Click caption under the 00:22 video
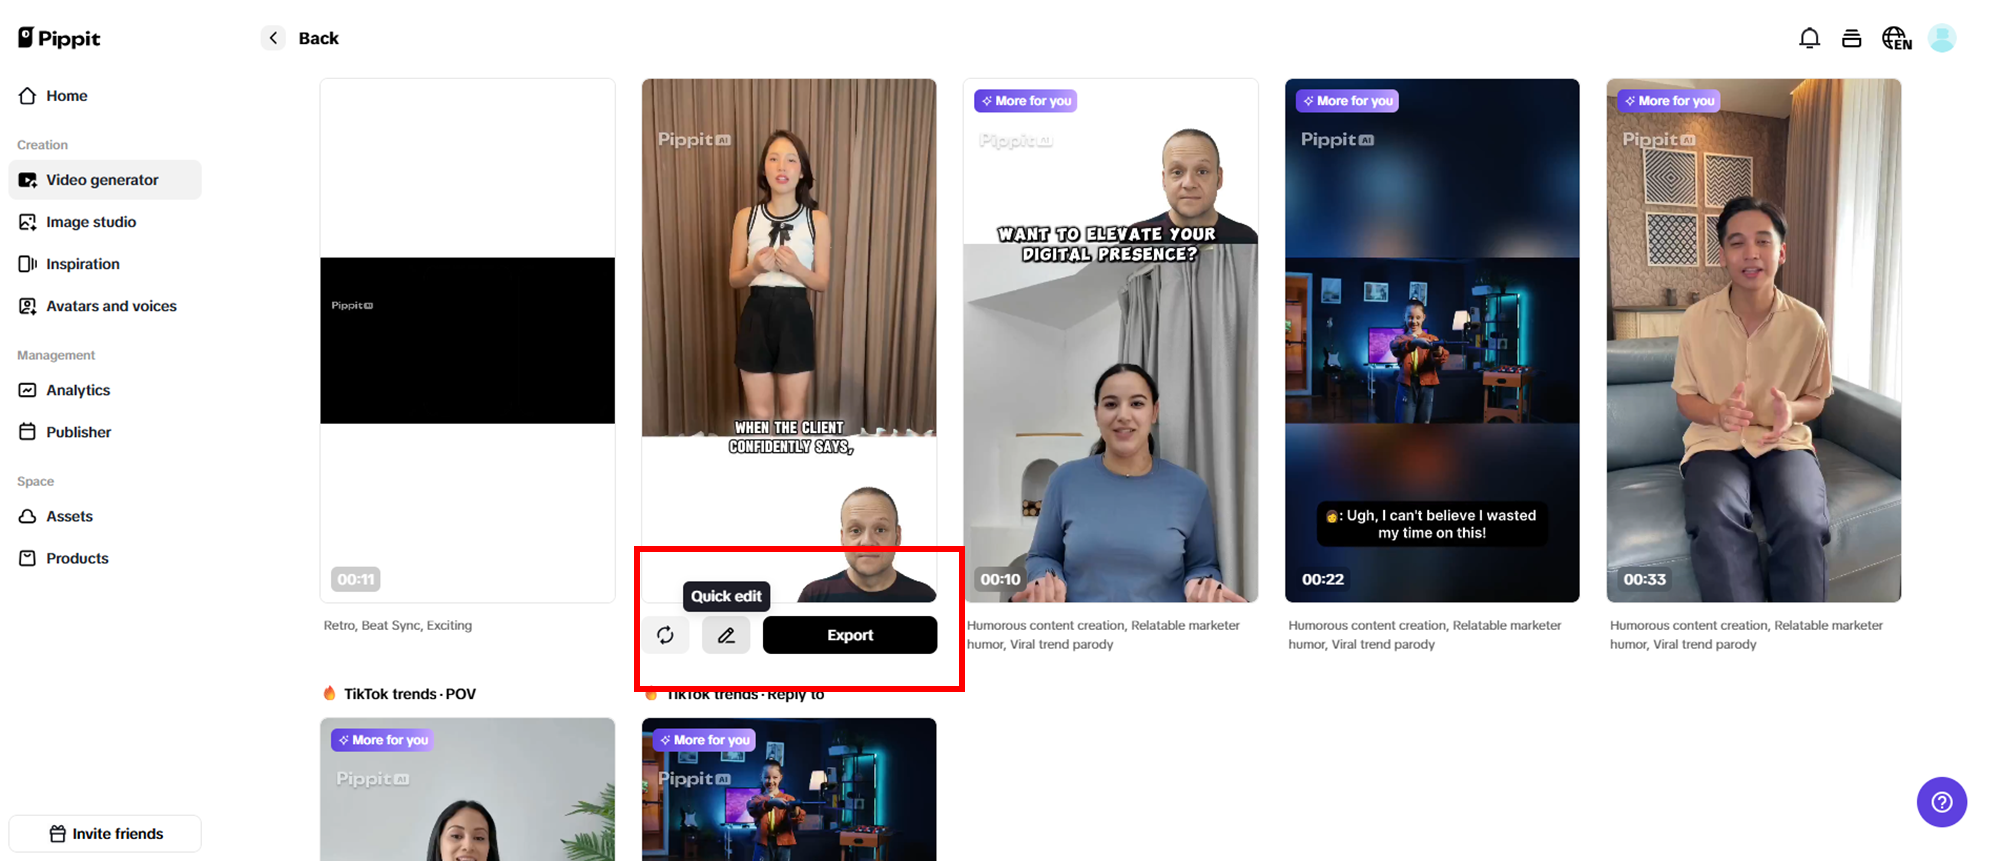 pos(1425,635)
